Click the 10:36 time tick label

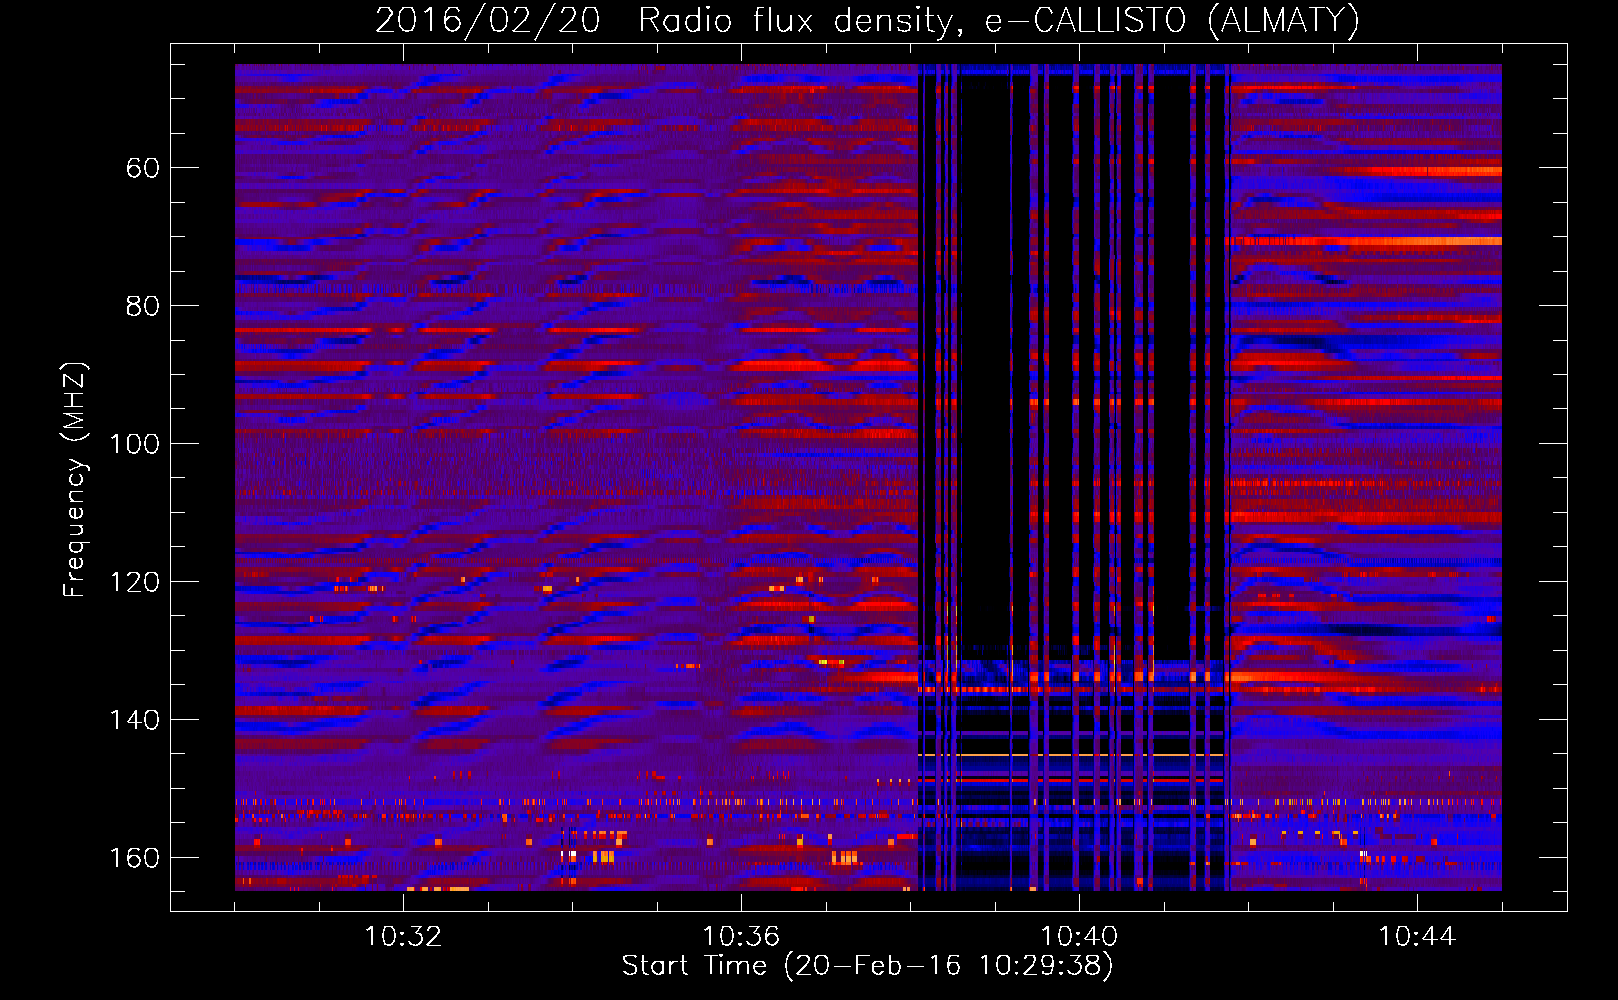741,937
